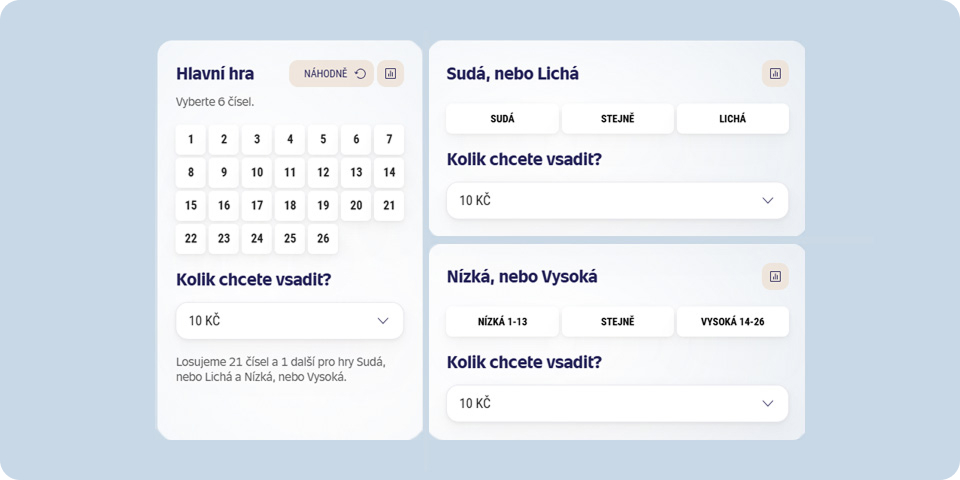Select the SUDÁ option
The height and width of the screenshot is (480, 960).
pyautogui.click(x=502, y=119)
